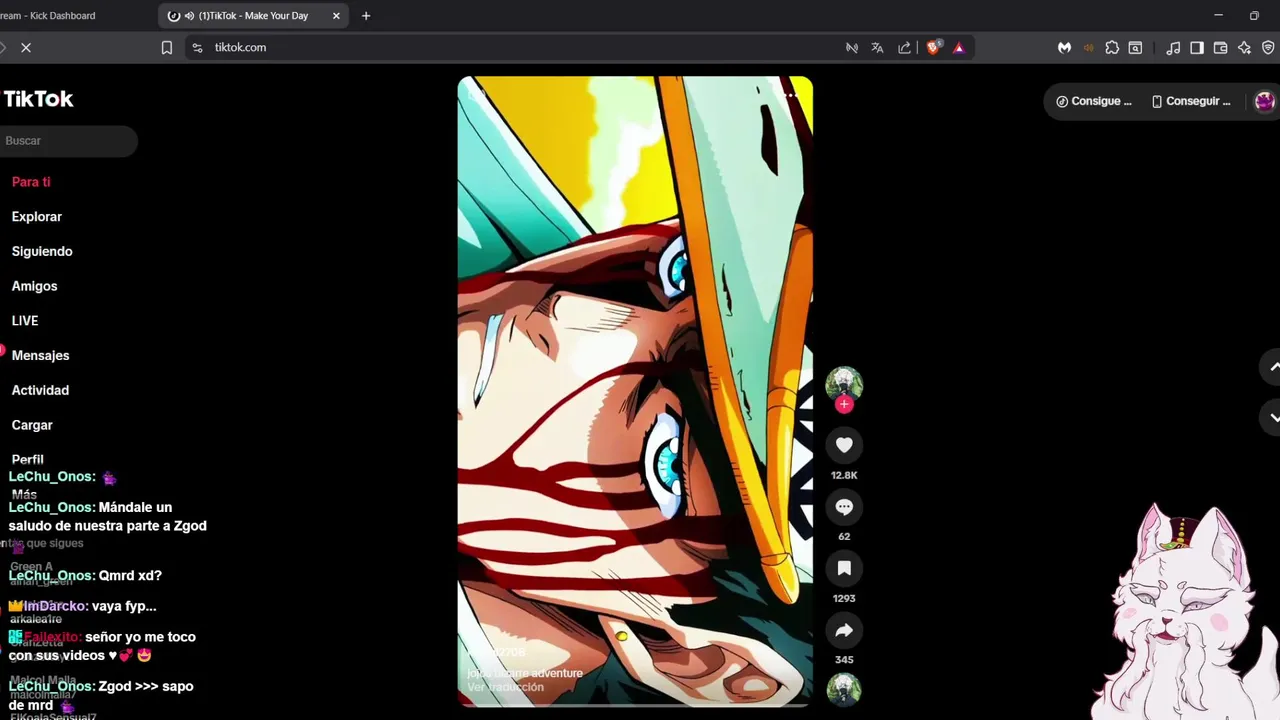Open the Brave VPN shield icon
The width and height of the screenshot is (1280, 720).
click(1268, 47)
